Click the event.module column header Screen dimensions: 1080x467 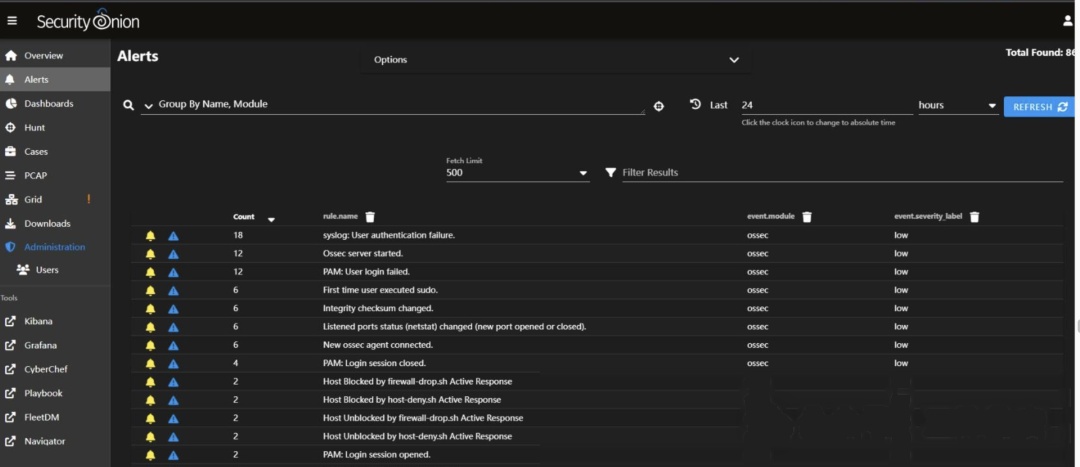coord(771,216)
